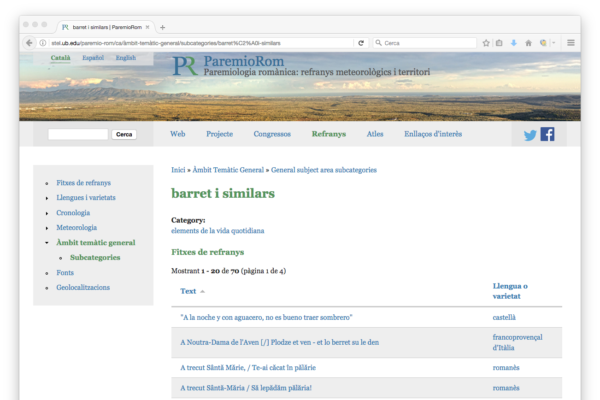Open the Firefox hamburger menu
The height and width of the screenshot is (400, 600).
click(571, 43)
